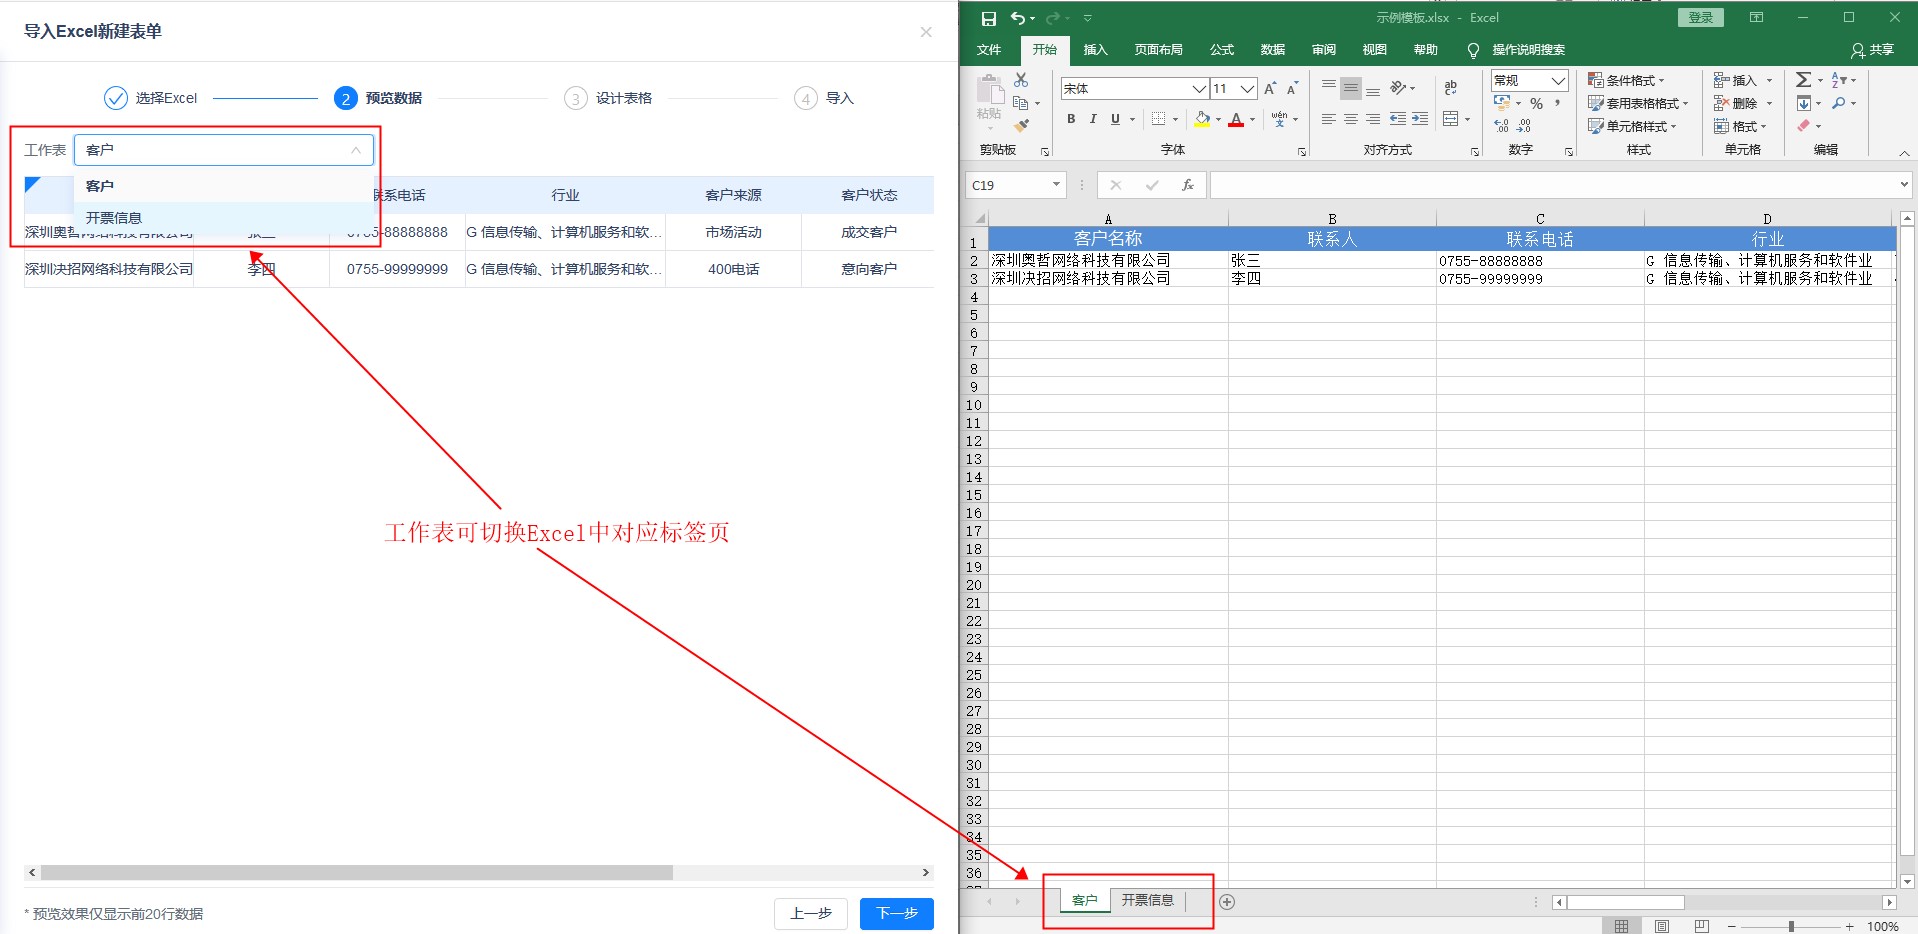Click the 上一步 button

pyautogui.click(x=811, y=914)
